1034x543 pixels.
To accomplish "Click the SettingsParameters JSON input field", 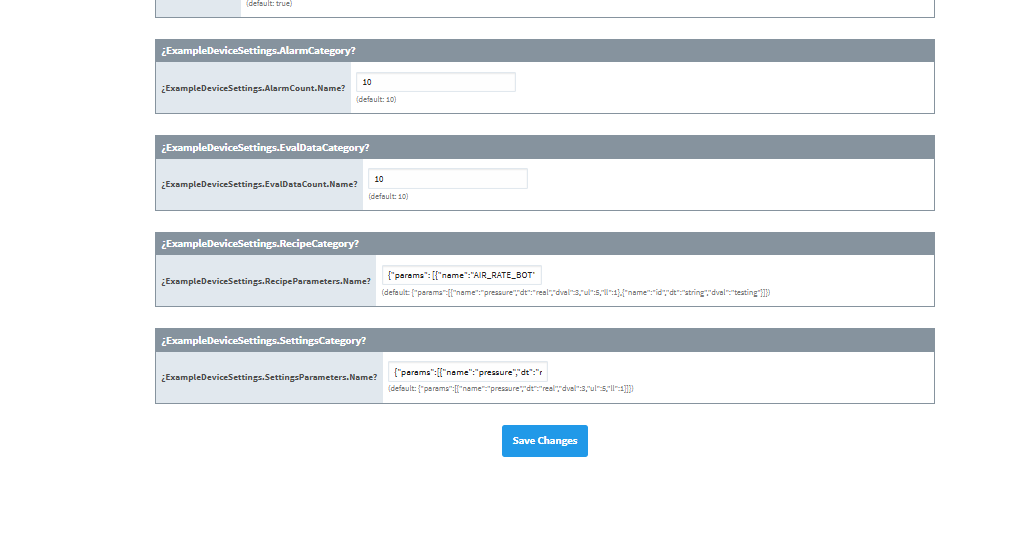I will (468, 372).
